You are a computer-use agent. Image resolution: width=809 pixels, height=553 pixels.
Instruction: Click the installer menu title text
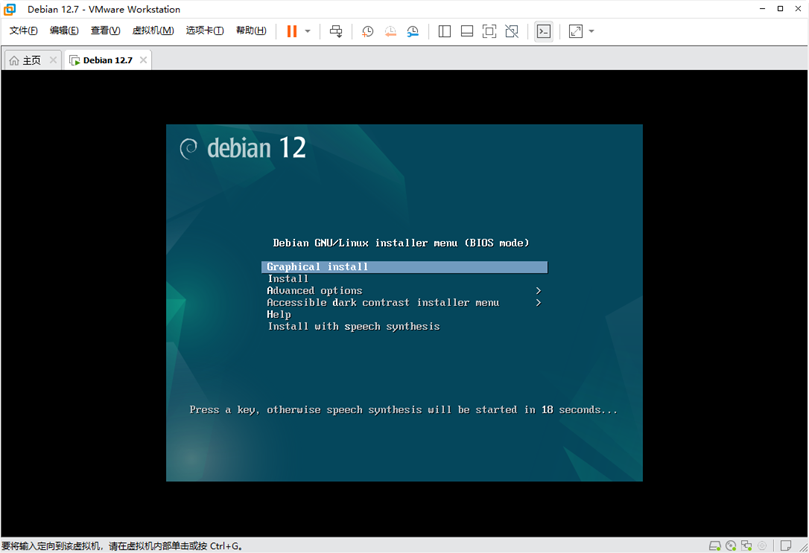tap(401, 243)
